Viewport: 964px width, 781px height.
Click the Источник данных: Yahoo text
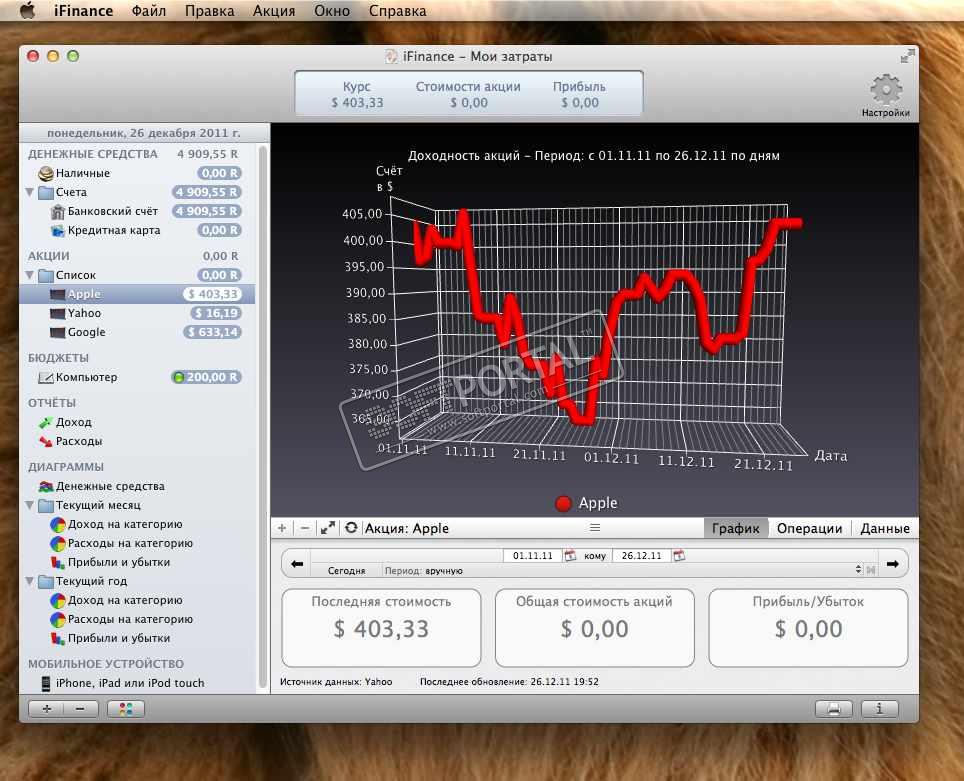pos(336,682)
